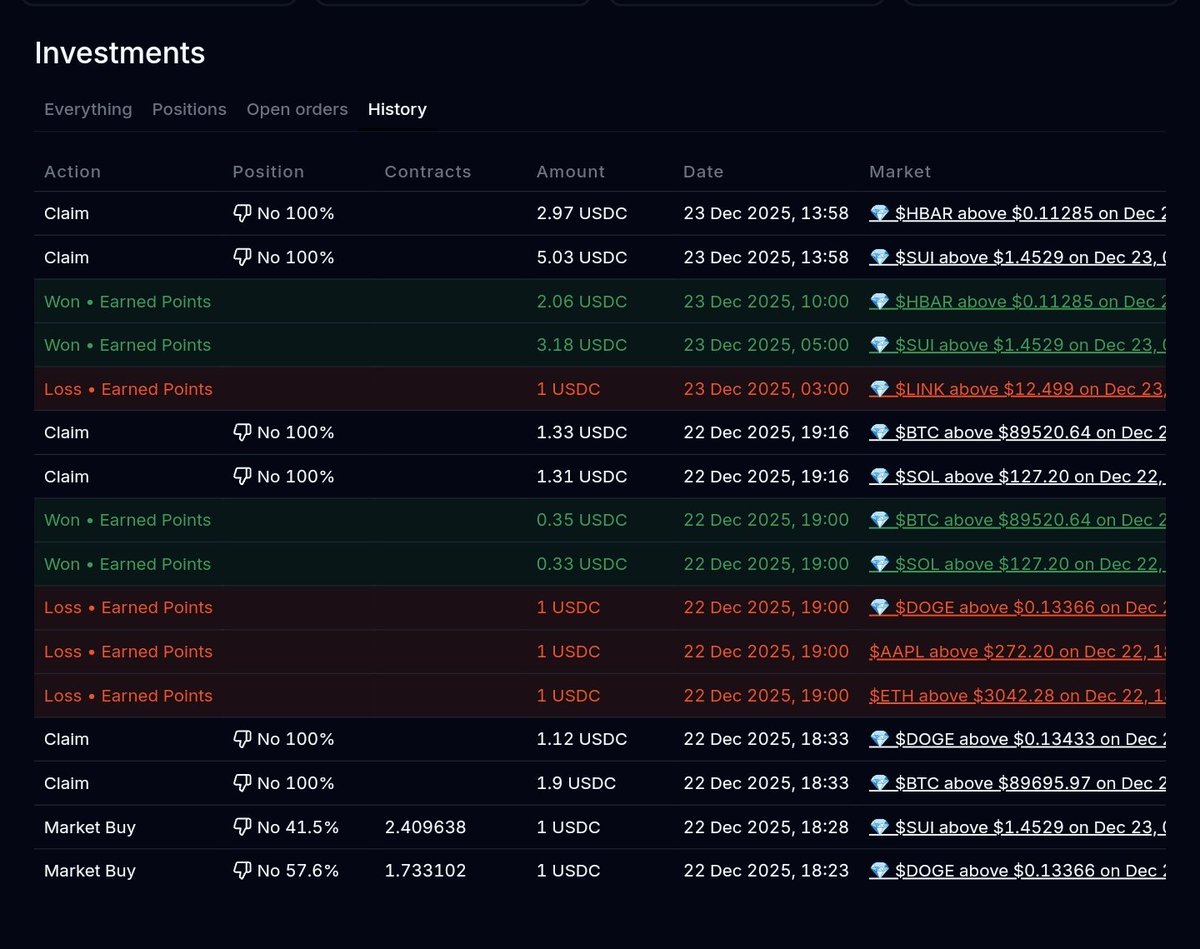Open red $DOGE above $0.13366 link in Loss row
This screenshot has width=1200, height=949.
pos(1017,607)
